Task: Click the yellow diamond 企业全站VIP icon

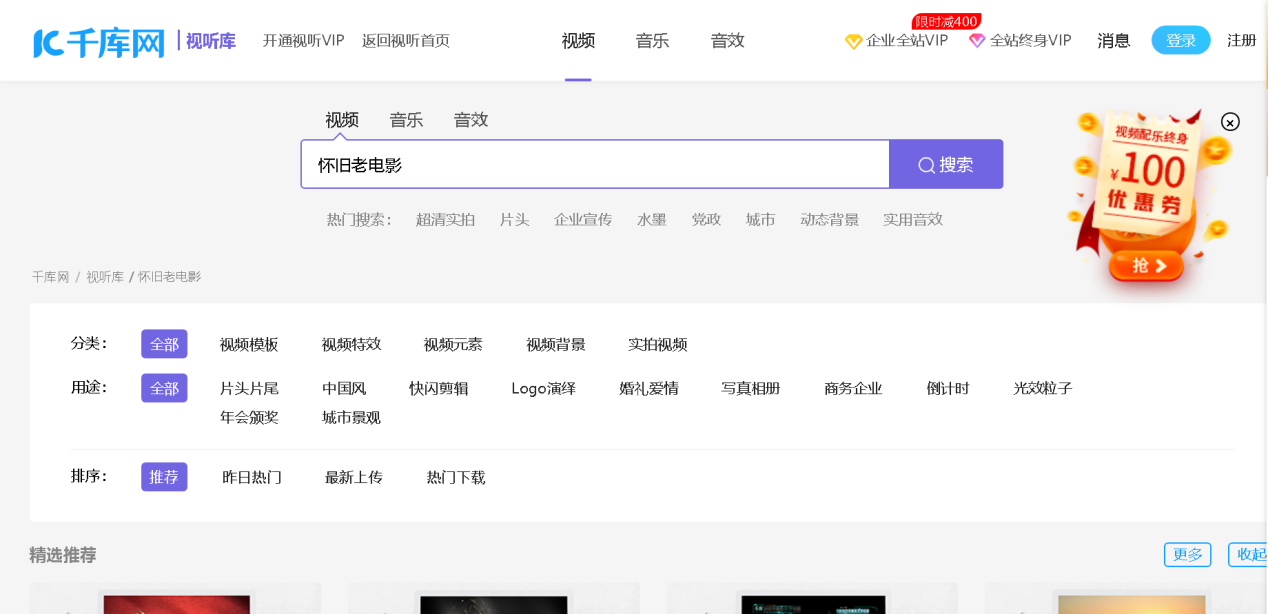Action: [853, 41]
